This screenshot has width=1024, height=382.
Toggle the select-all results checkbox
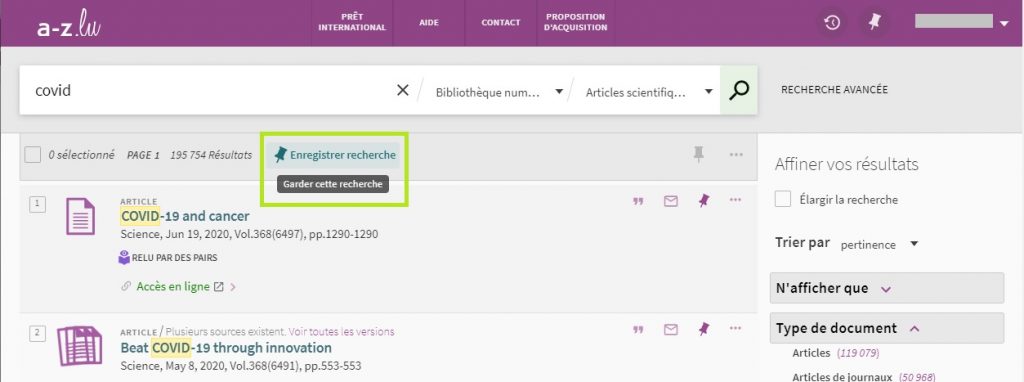(x=33, y=155)
